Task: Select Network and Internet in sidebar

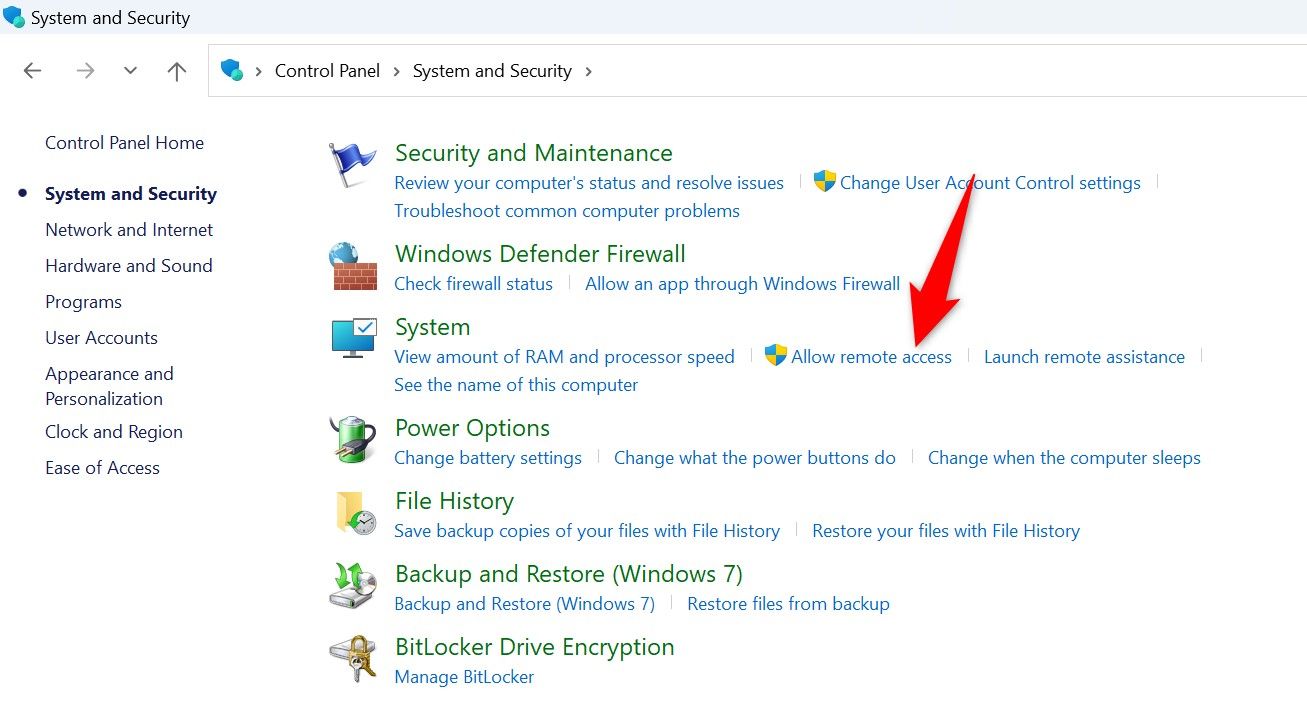Action: [129, 230]
